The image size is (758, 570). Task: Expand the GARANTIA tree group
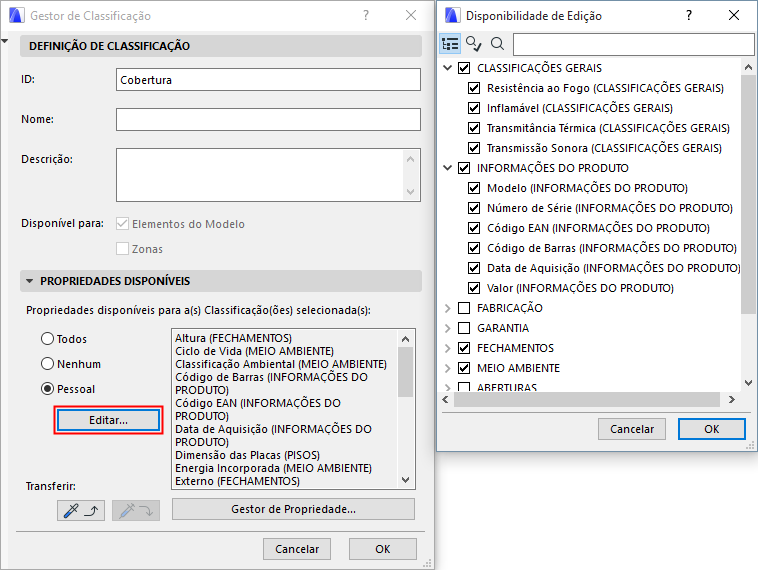[x=448, y=328]
